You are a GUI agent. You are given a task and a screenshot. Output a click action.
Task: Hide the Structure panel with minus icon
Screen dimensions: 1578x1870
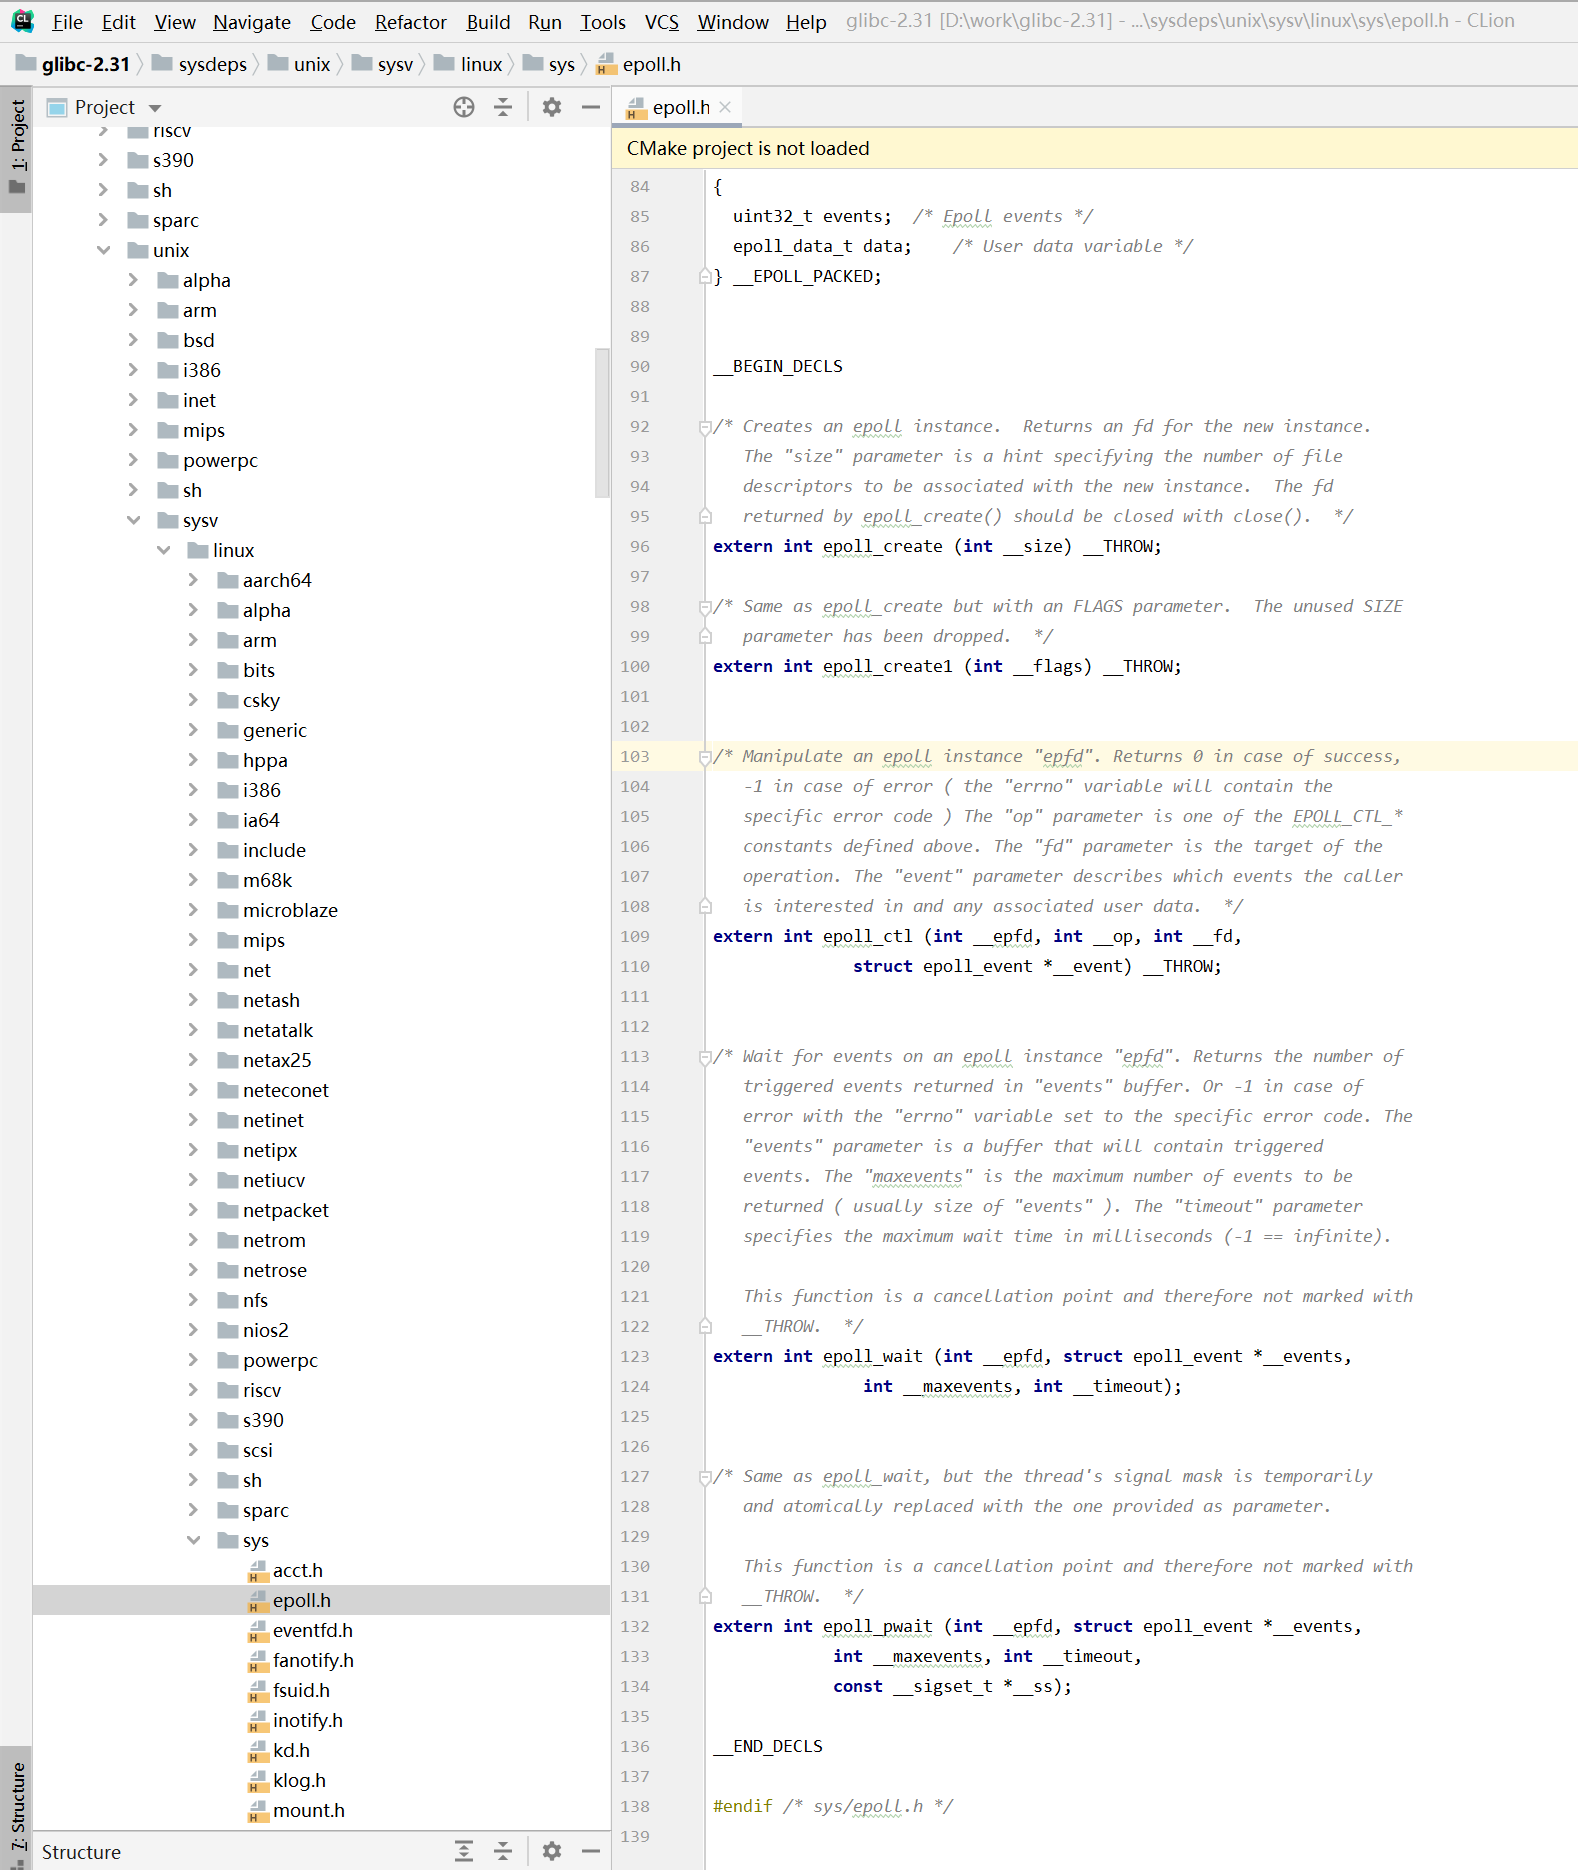point(591,1851)
